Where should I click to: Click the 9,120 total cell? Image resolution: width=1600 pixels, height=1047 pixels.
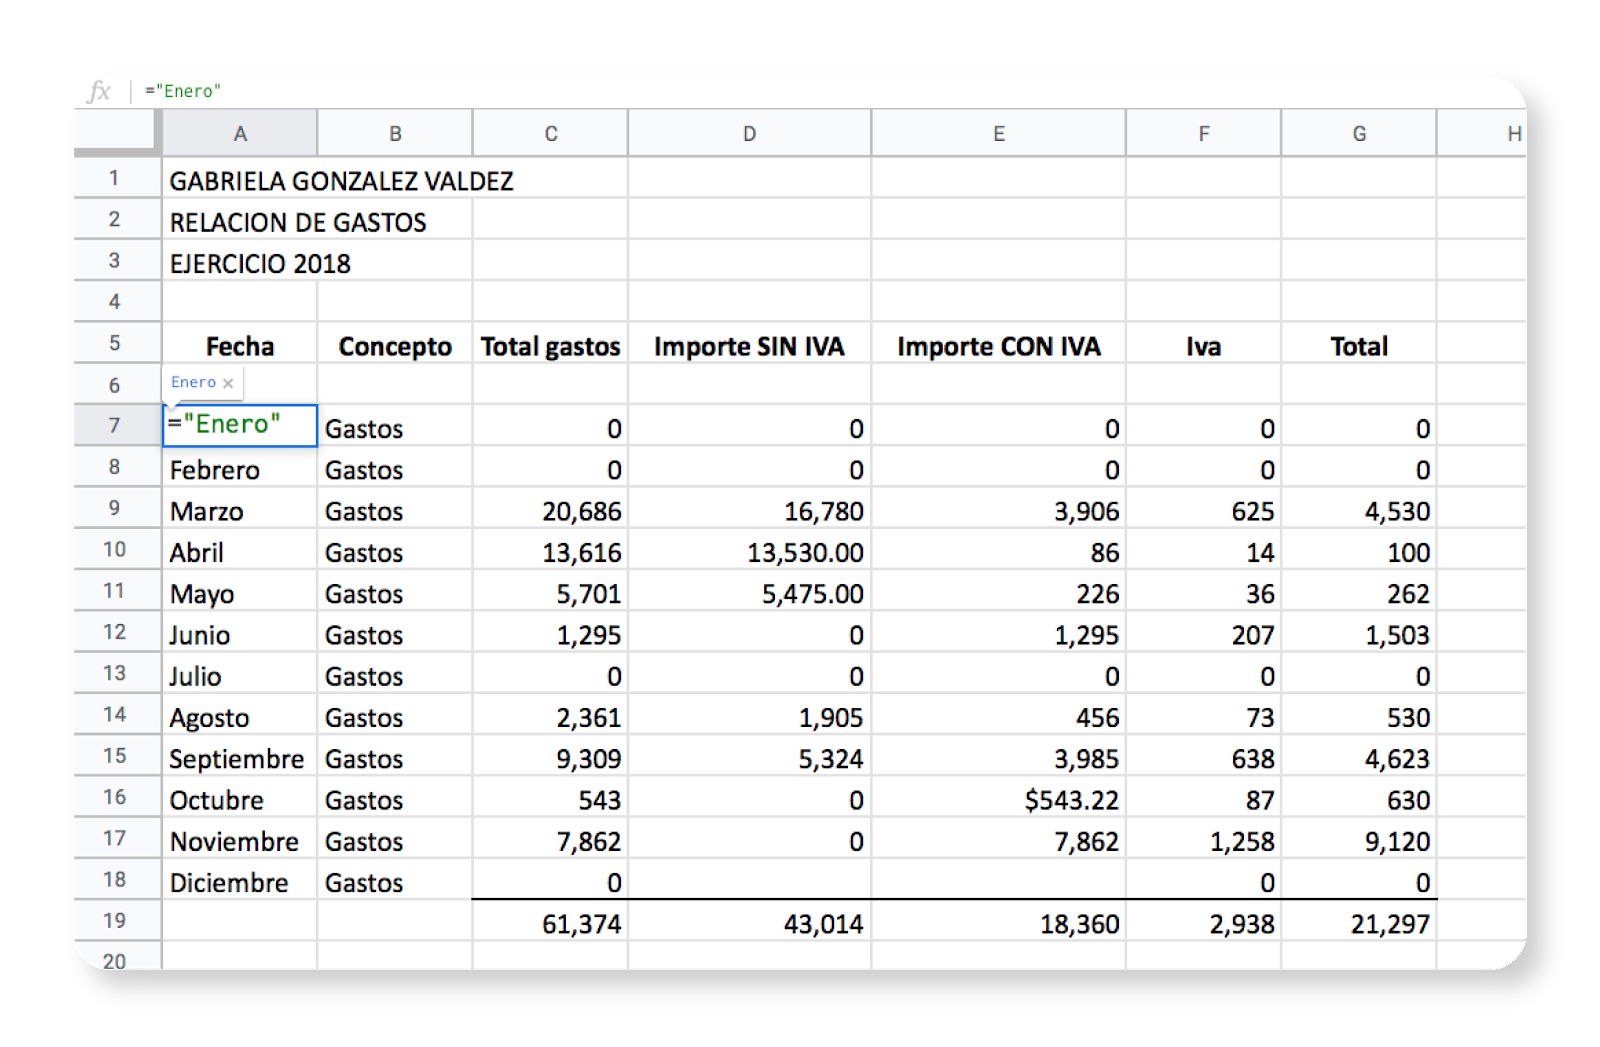(x=1358, y=841)
